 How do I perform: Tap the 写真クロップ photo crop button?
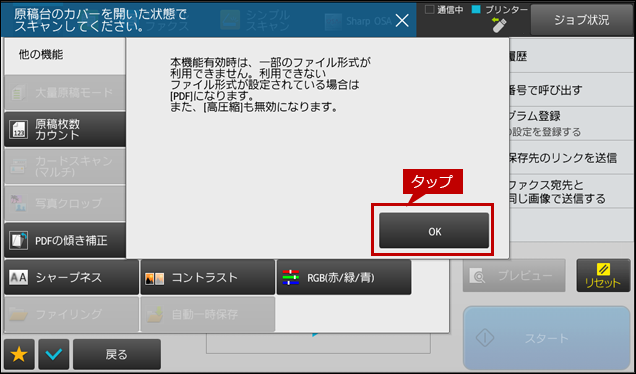click(65, 203)
